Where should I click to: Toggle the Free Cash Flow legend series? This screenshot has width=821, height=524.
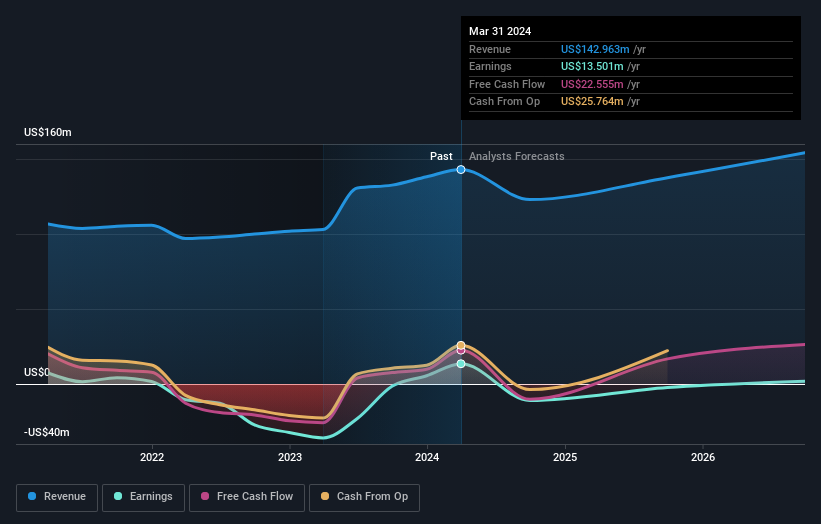click(x=247, y=497)
